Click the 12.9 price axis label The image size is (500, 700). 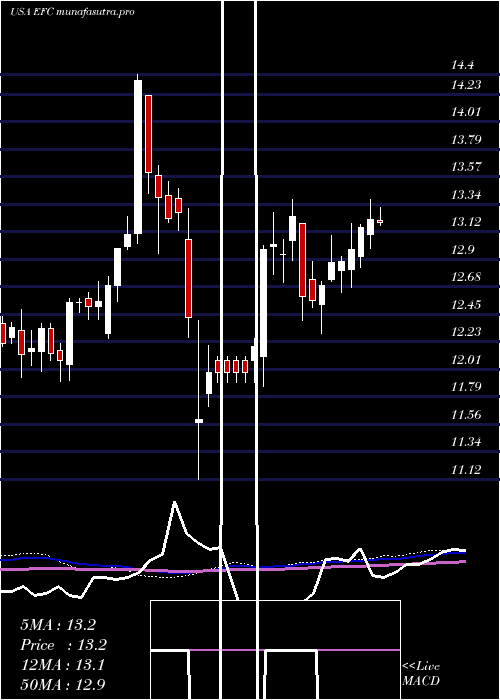coord(462,250)
